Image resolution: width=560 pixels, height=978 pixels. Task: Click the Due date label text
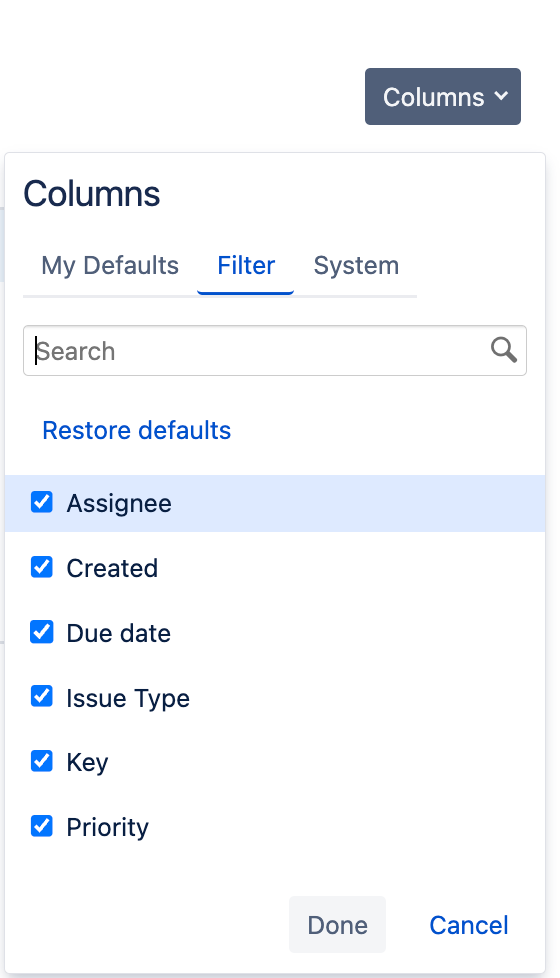click(x=118, y=633)
